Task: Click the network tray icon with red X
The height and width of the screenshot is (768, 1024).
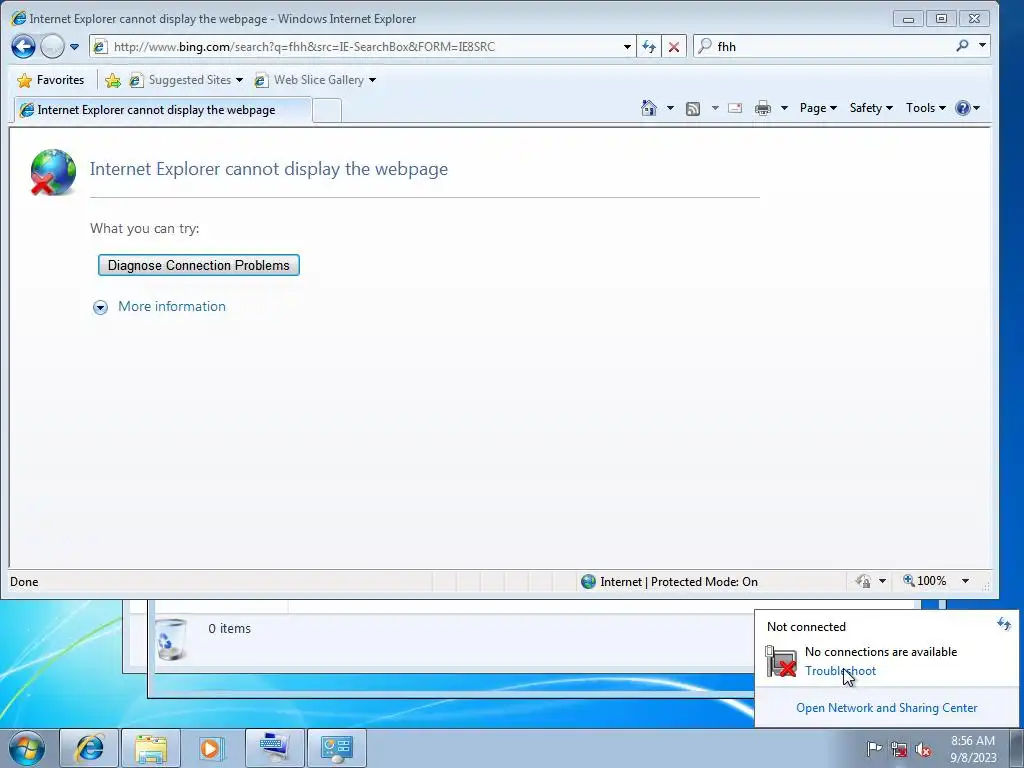Action: click(x=899, y=749)
